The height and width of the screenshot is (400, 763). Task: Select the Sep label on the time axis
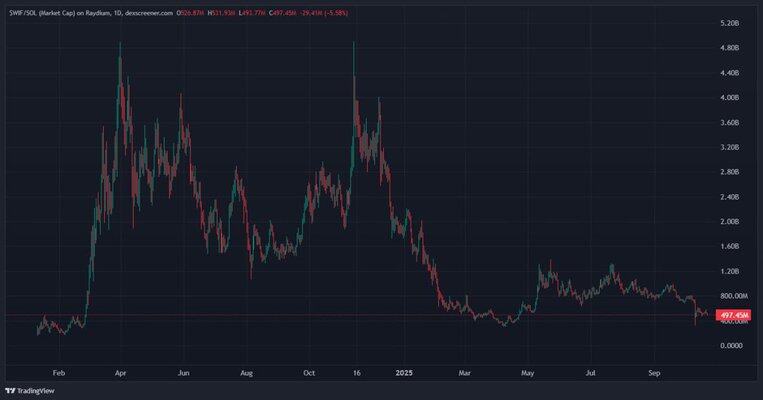(655, 371)
